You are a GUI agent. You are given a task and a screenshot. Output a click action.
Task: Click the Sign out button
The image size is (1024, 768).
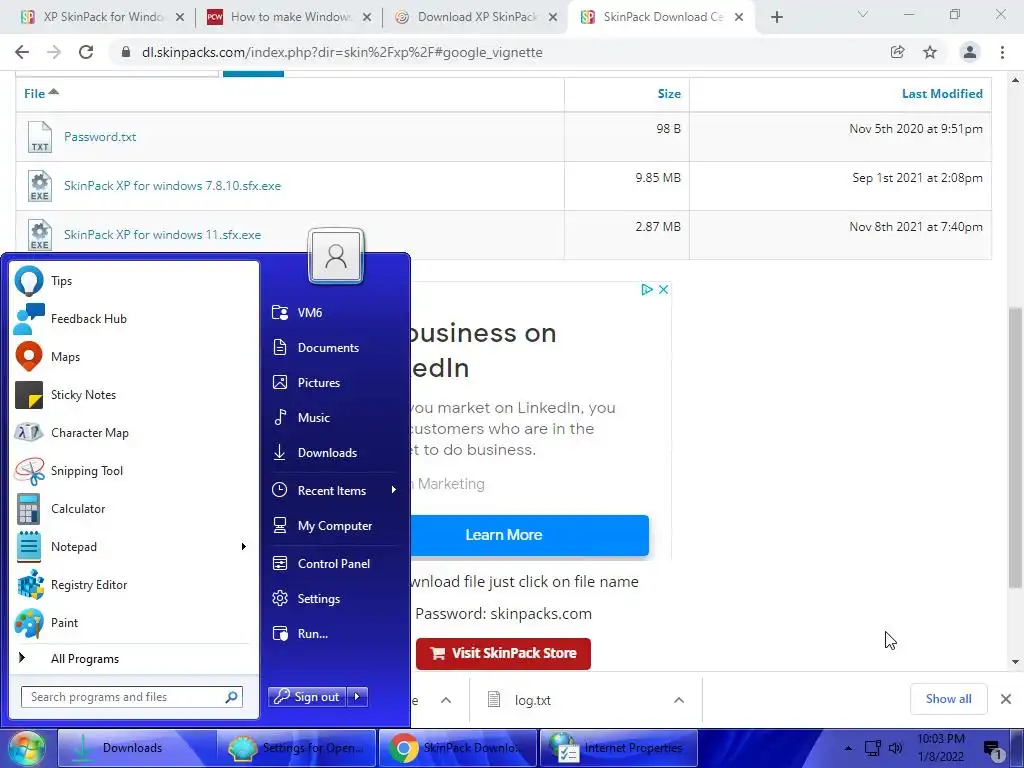click(x=308, y=697)
